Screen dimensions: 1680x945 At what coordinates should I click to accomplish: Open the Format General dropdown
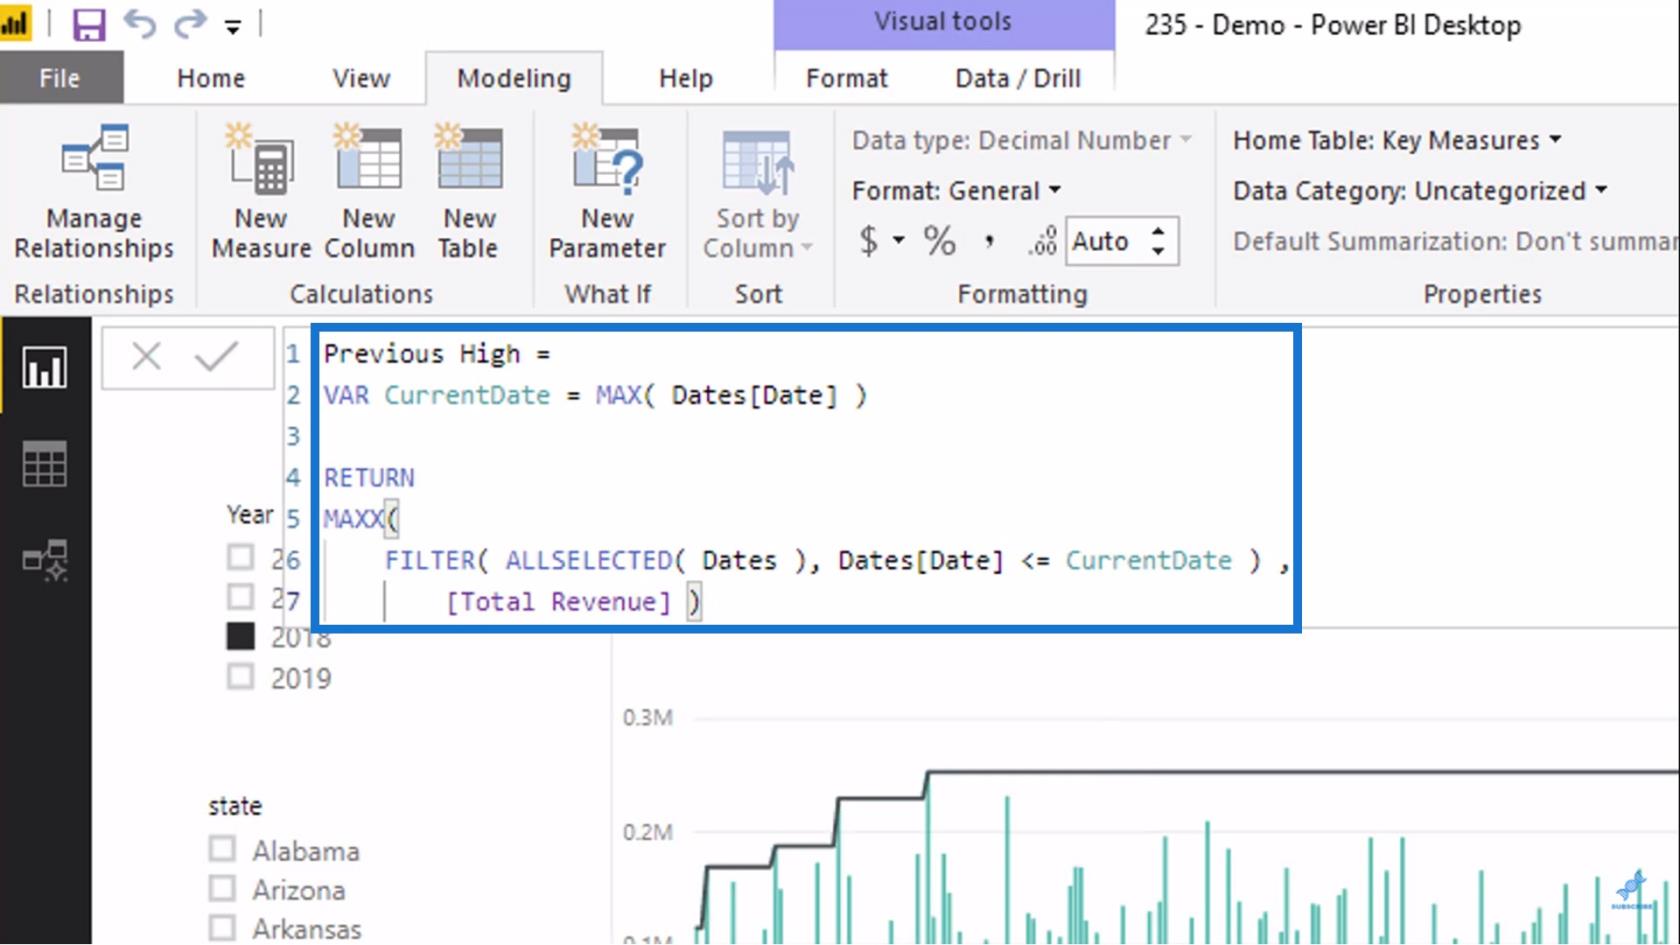[957, 190]
